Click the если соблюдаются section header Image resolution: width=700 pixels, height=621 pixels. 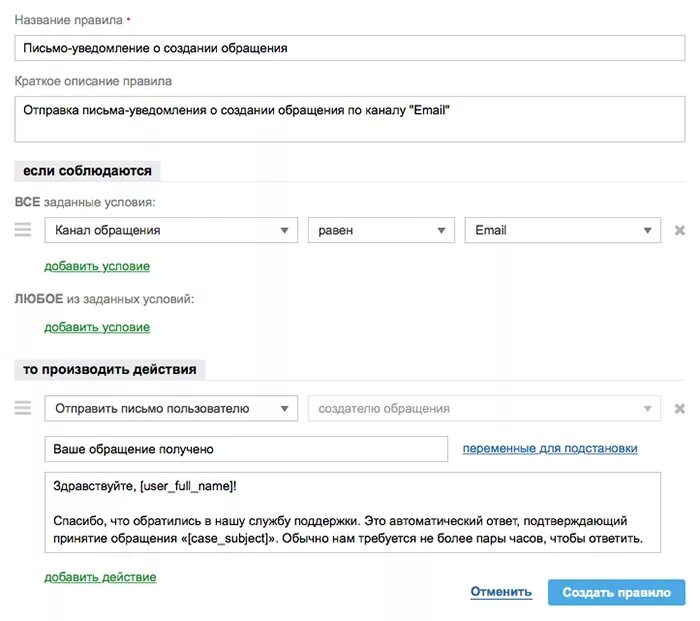coord(88,171)
